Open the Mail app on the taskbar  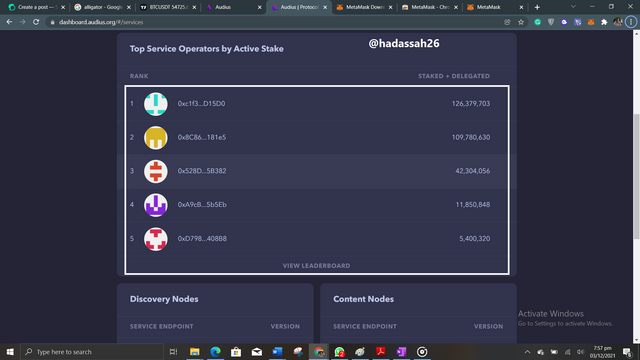click(x=257, y=351)
